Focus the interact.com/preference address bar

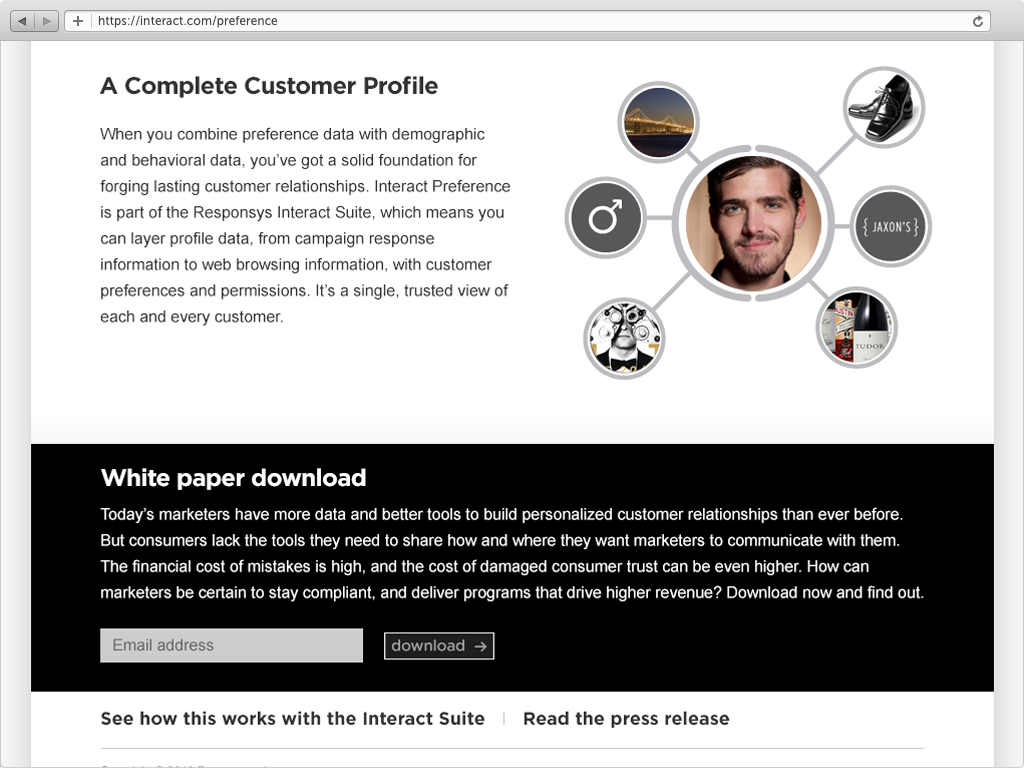click(x=529, y=21)
